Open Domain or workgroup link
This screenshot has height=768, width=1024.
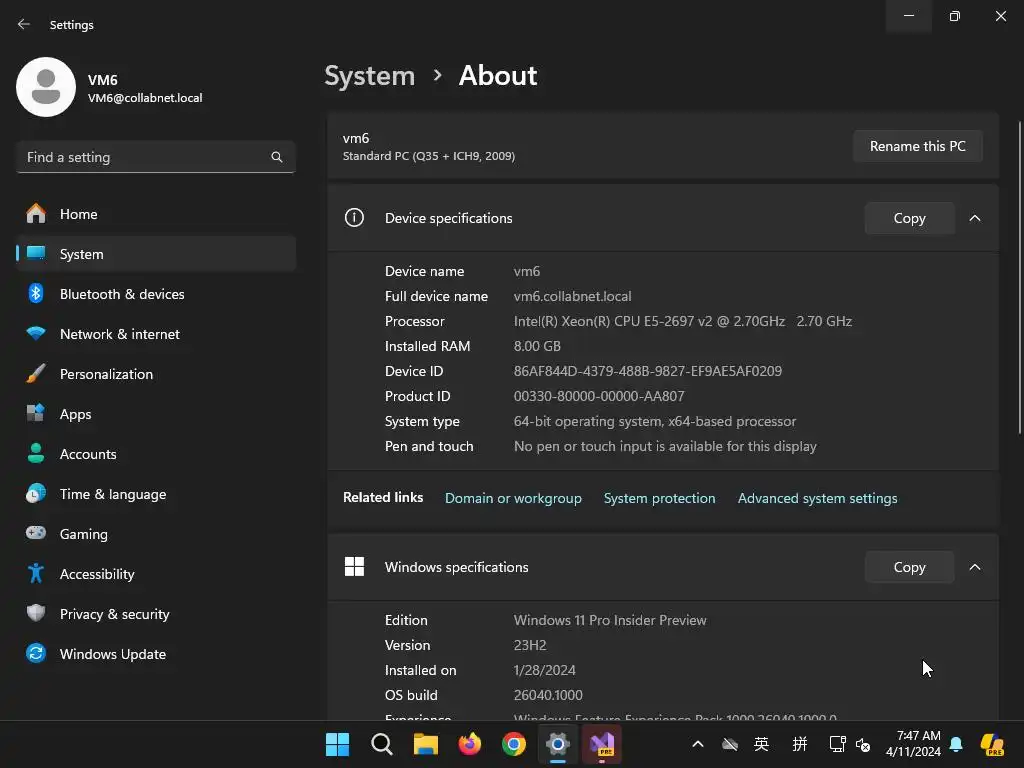point(513,498)
